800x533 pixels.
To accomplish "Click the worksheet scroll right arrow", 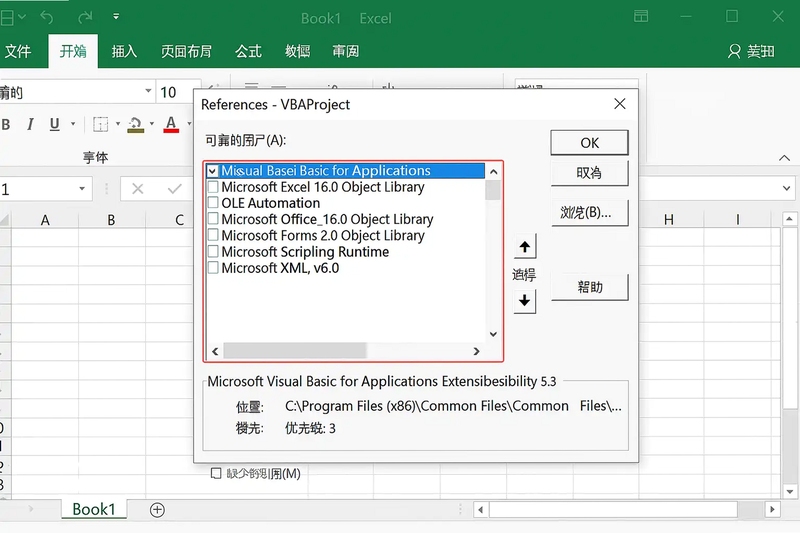I will pos(772,509).
